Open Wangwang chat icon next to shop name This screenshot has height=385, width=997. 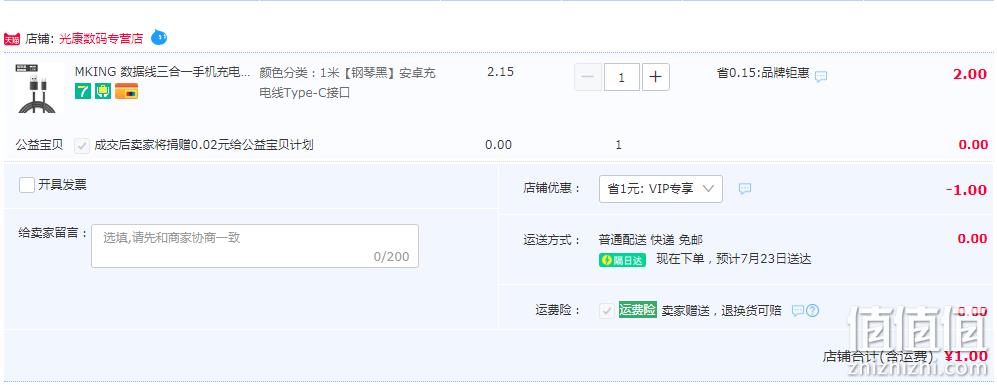[159, 38]
